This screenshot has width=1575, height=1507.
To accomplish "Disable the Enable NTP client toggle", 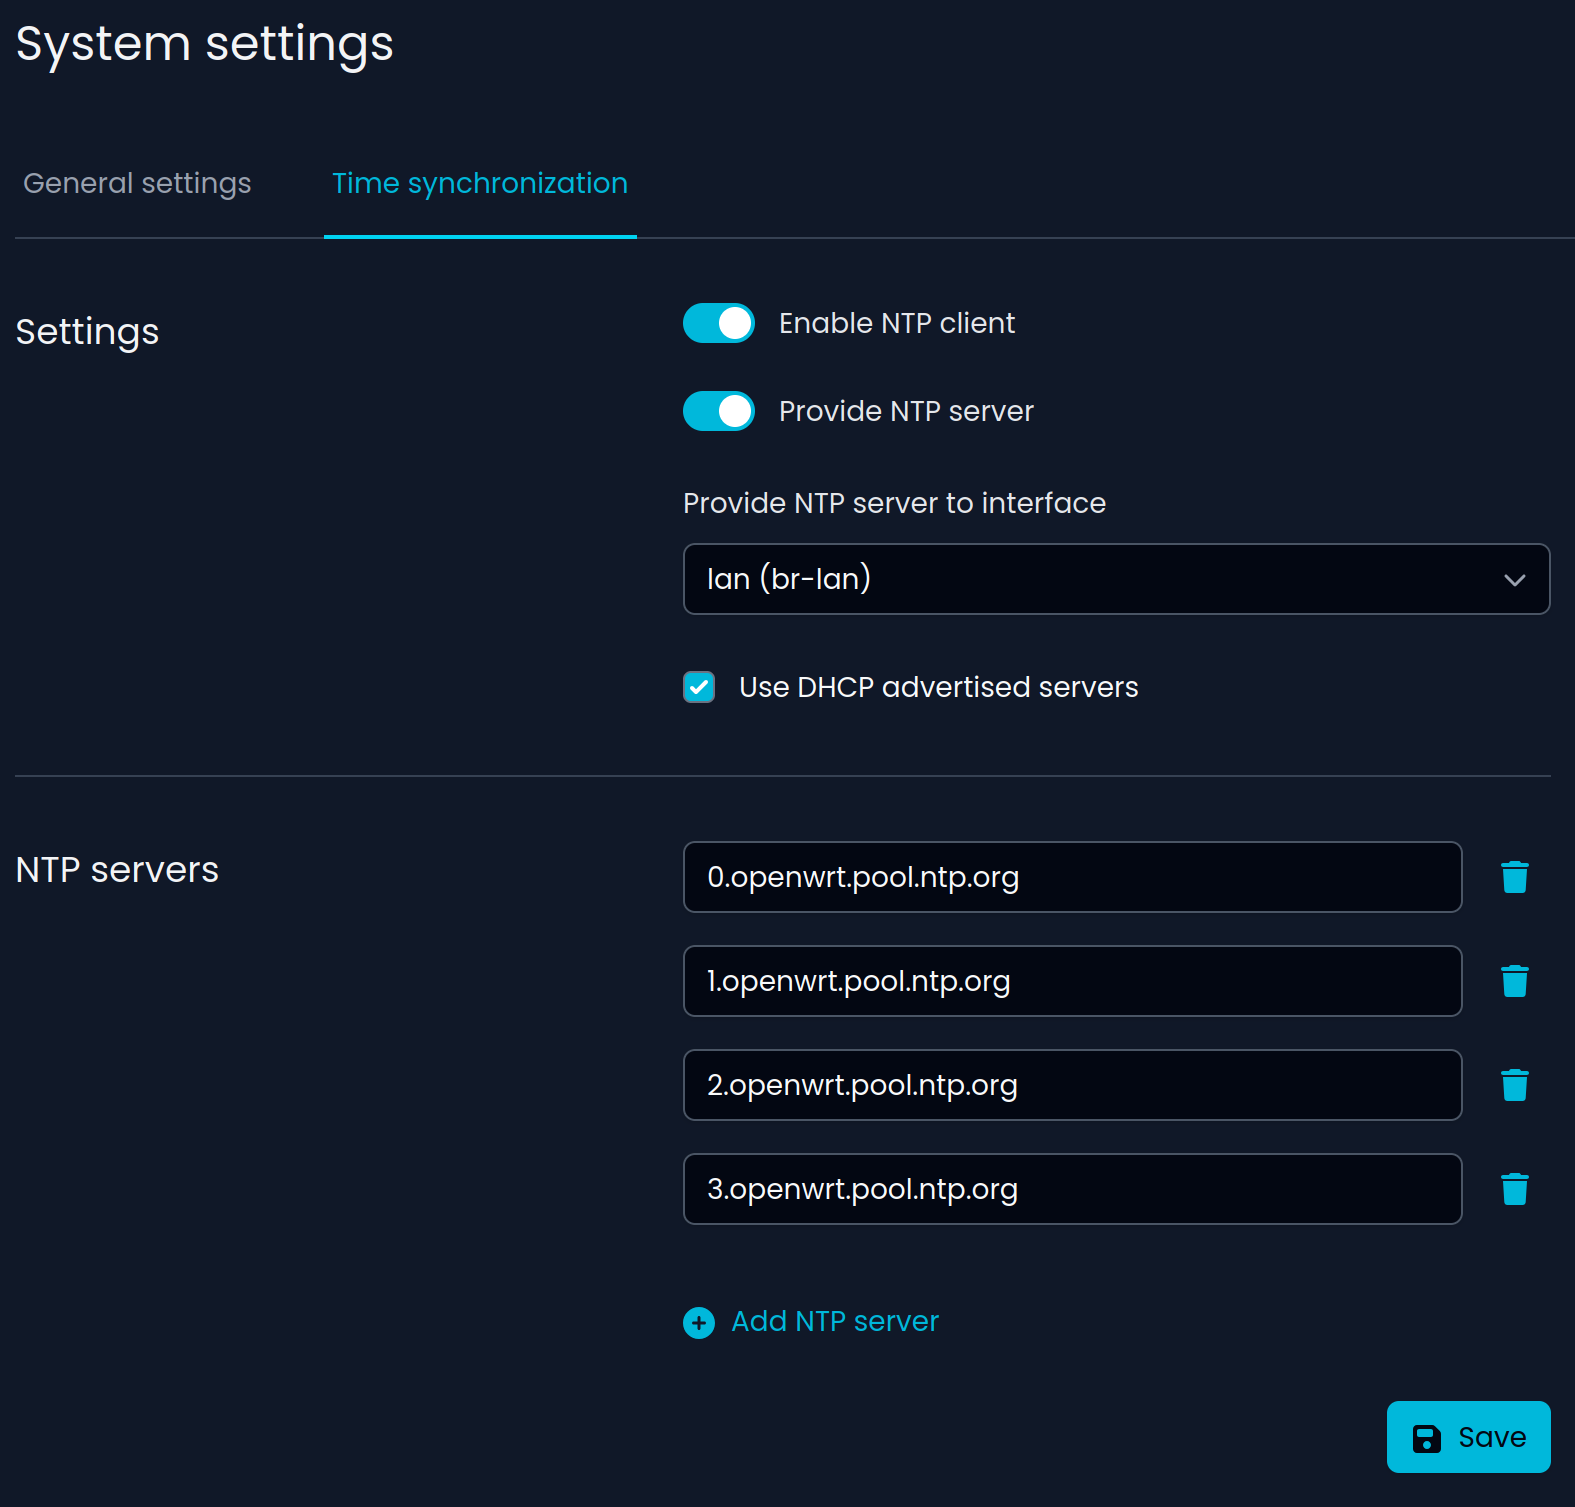I will pos(718,323).
